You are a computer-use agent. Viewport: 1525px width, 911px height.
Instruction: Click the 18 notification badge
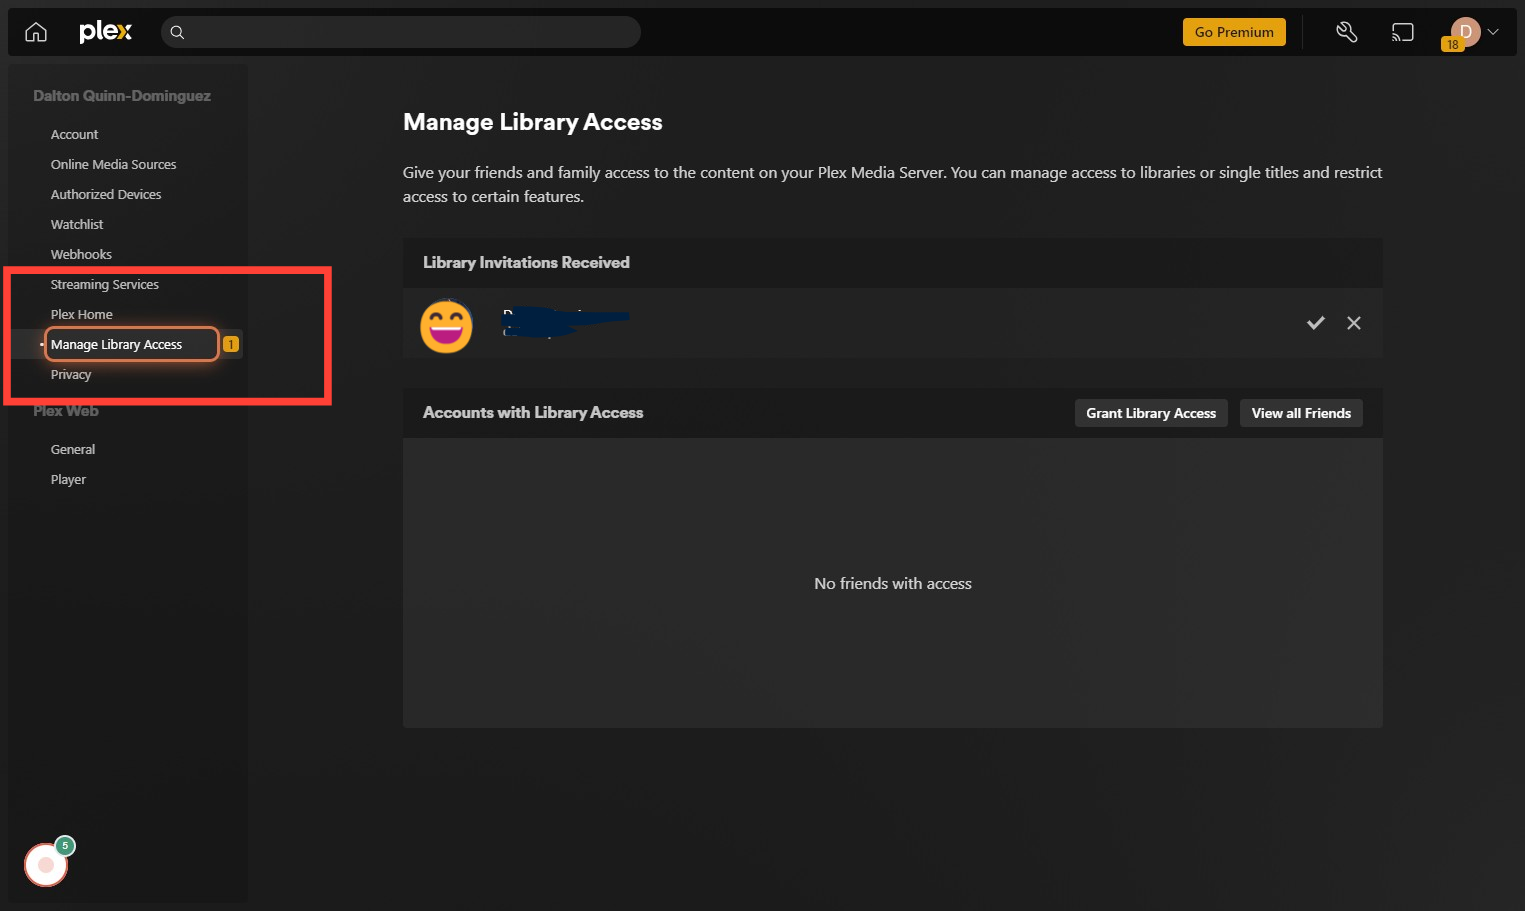[x=1453, y=44]
